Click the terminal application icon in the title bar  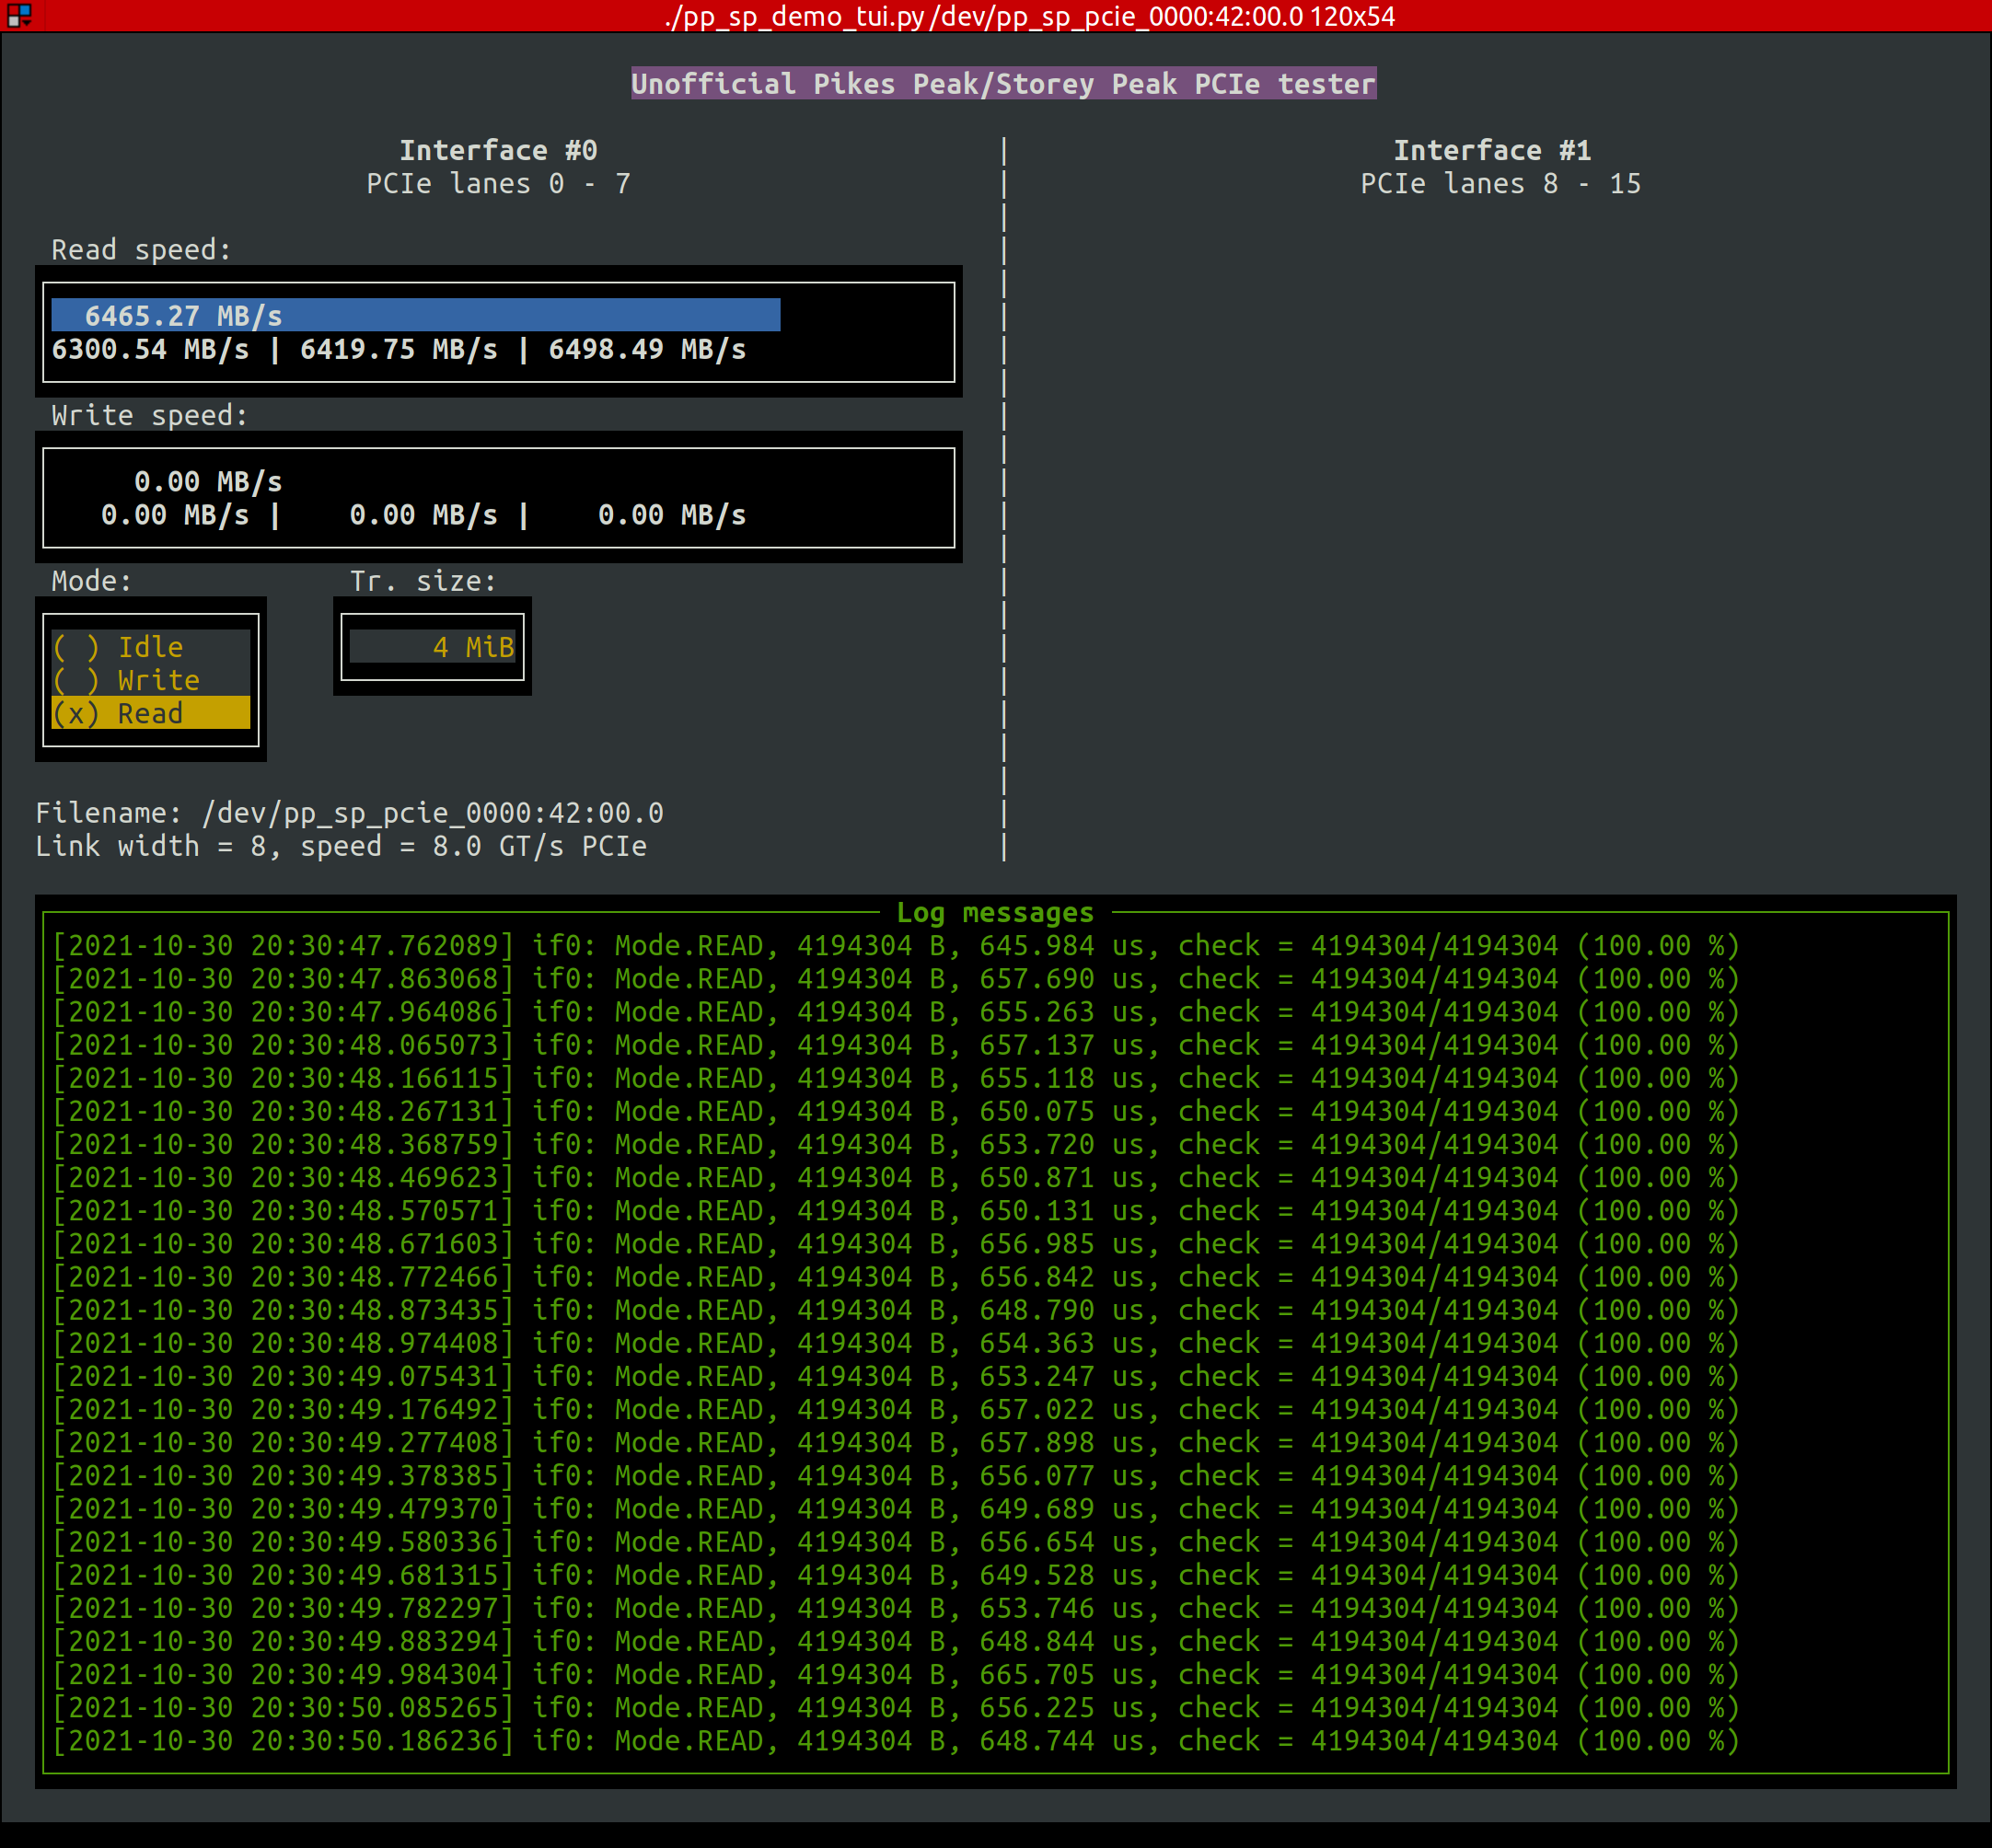19,16
